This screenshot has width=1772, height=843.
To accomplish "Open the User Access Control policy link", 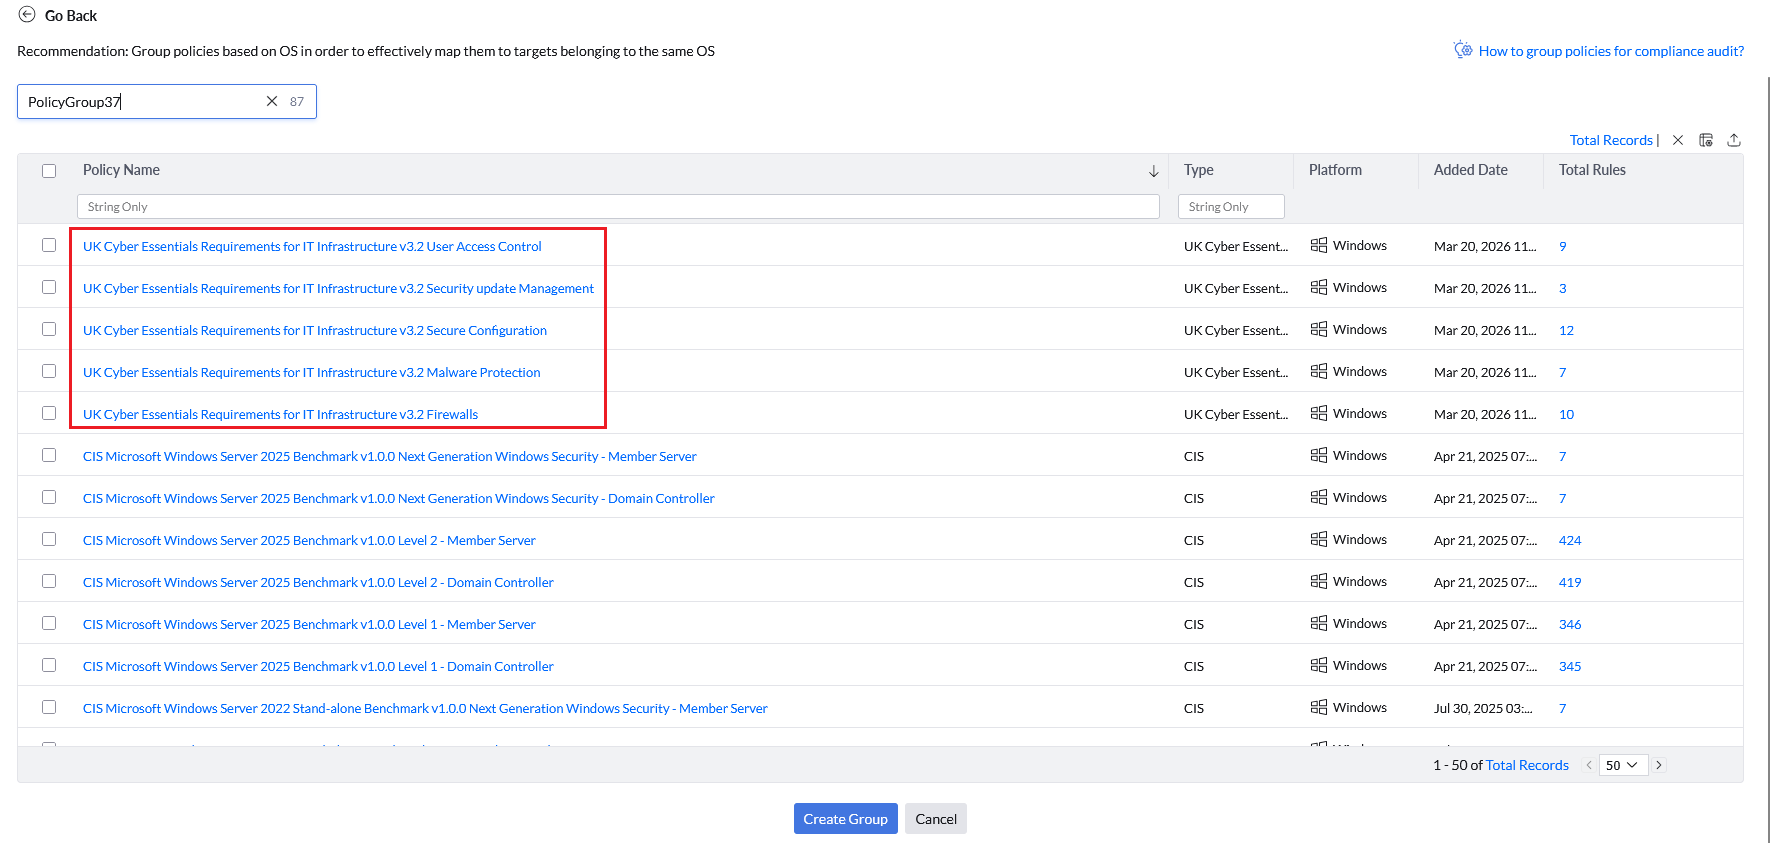I will (x=312, y=246).
